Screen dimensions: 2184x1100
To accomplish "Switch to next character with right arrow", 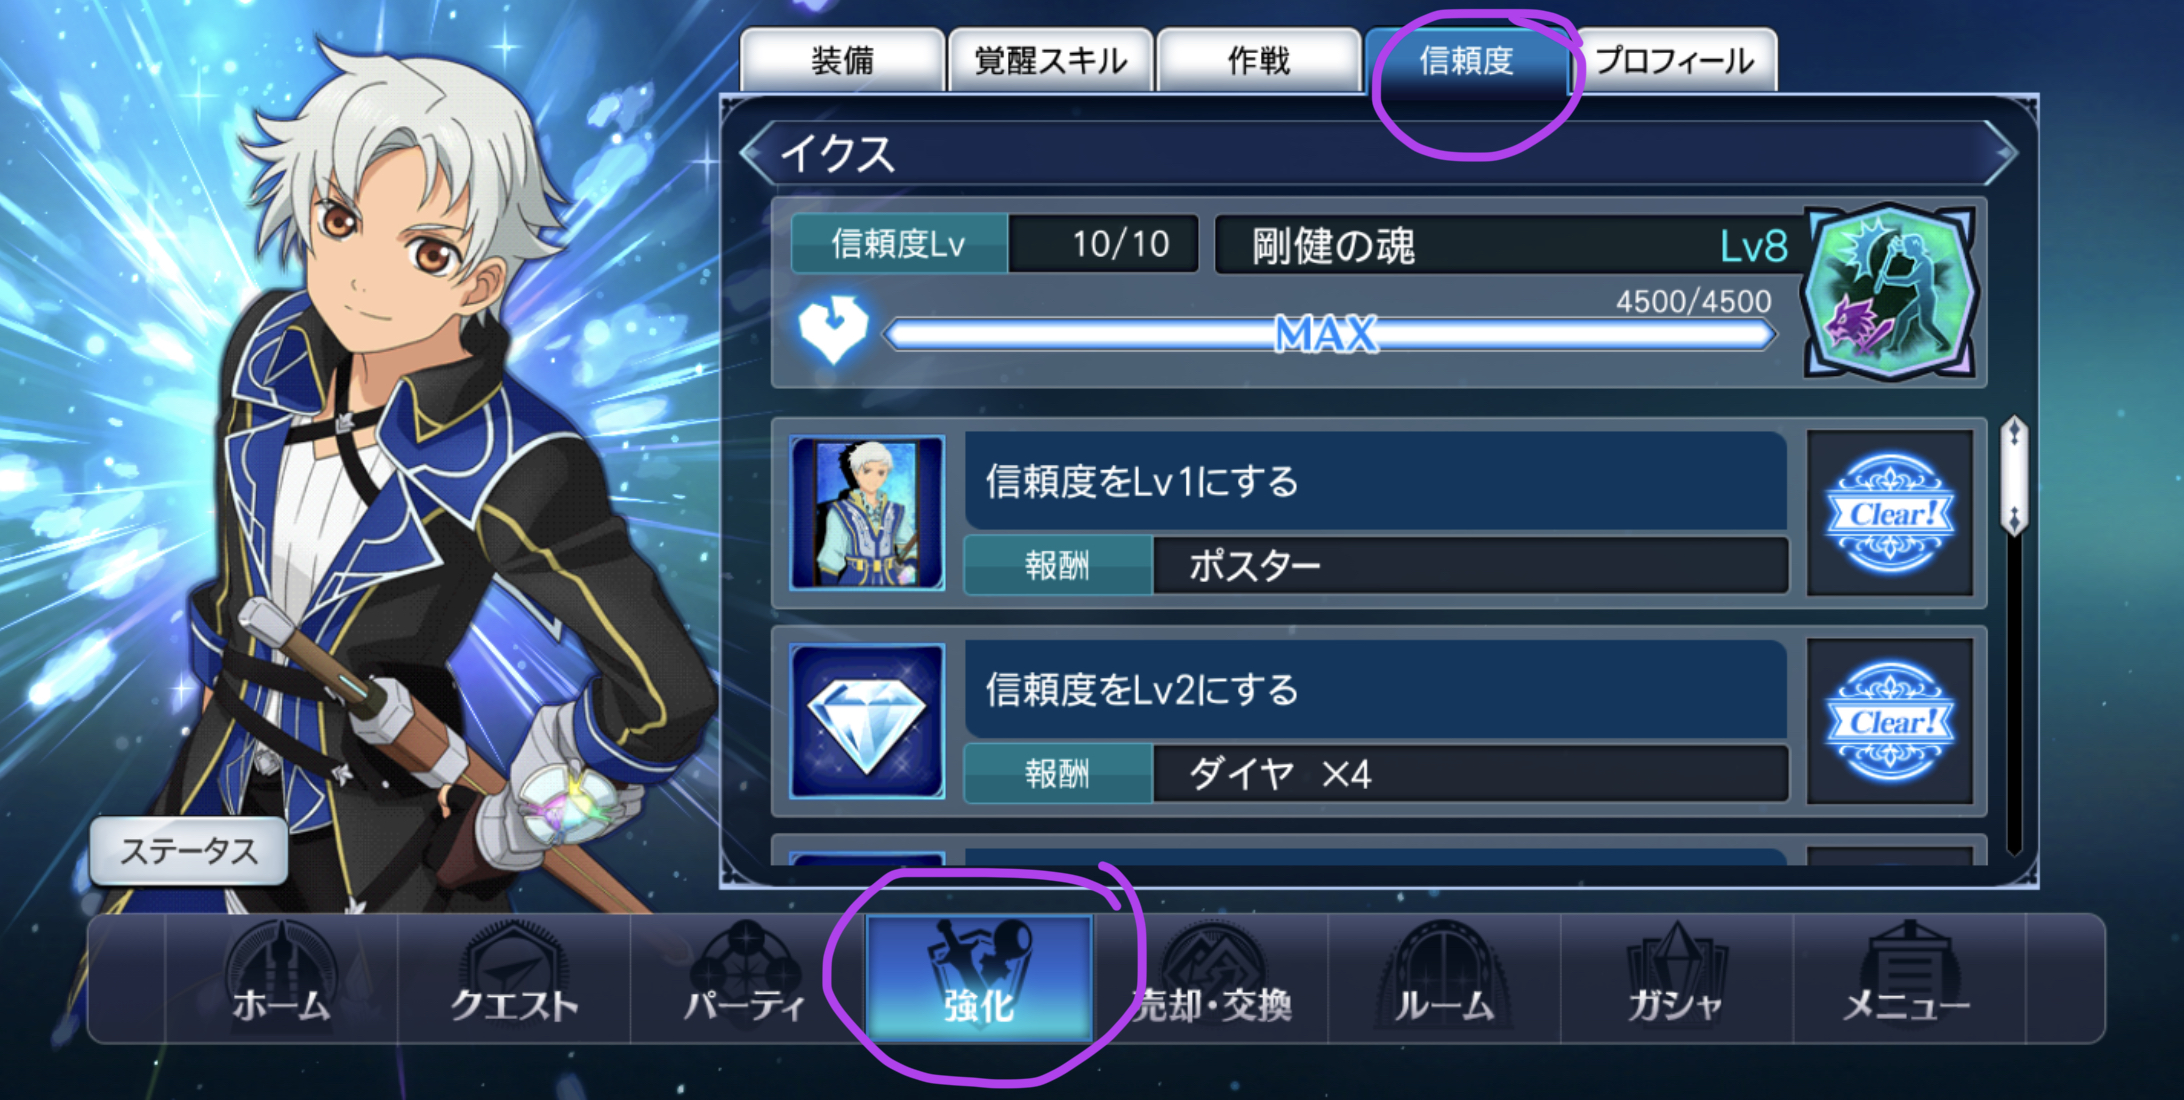I will coord(2000,153).
